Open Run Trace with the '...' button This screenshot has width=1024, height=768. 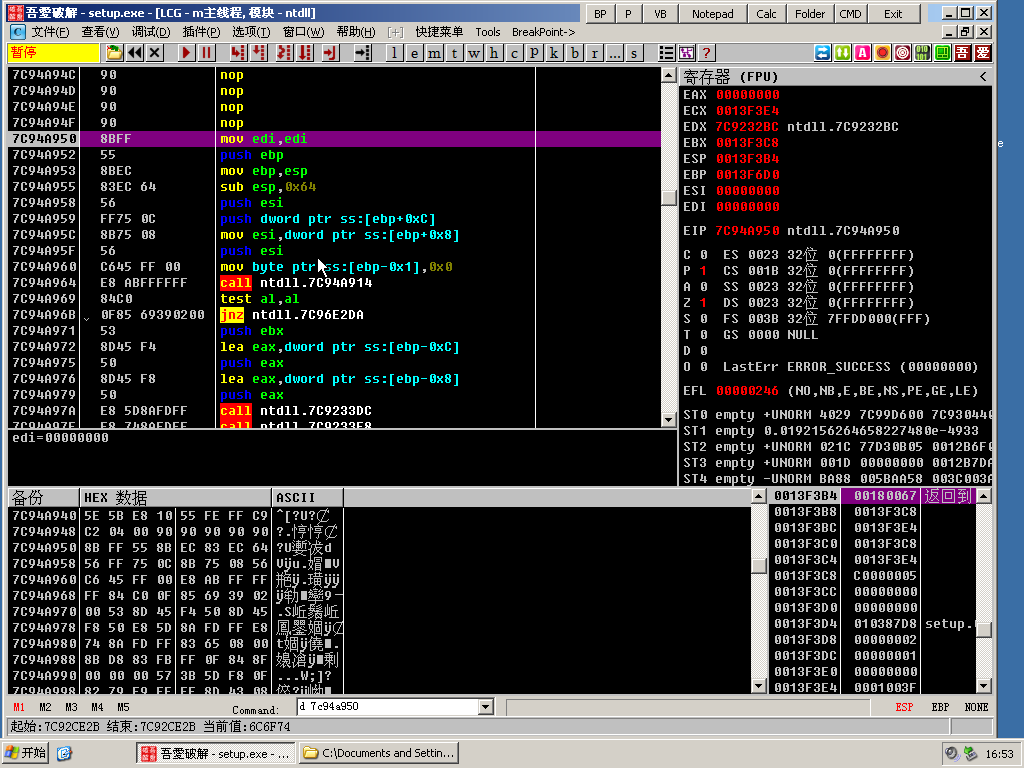(615, 54)
